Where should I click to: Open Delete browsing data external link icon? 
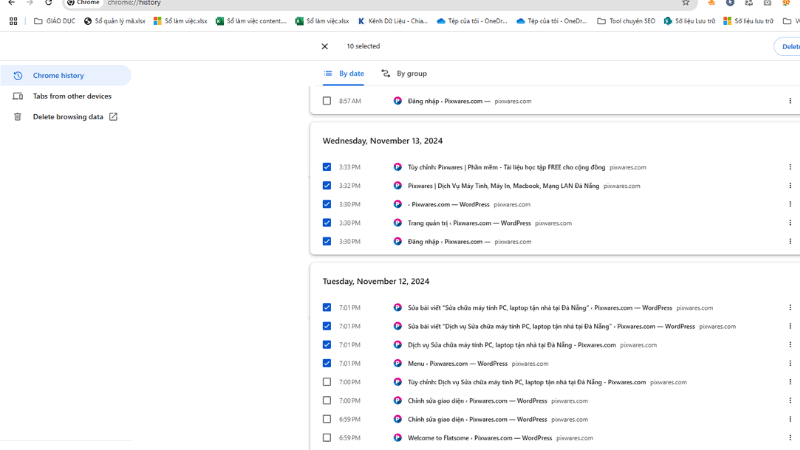pyautogui.click(x=113, y=117)
